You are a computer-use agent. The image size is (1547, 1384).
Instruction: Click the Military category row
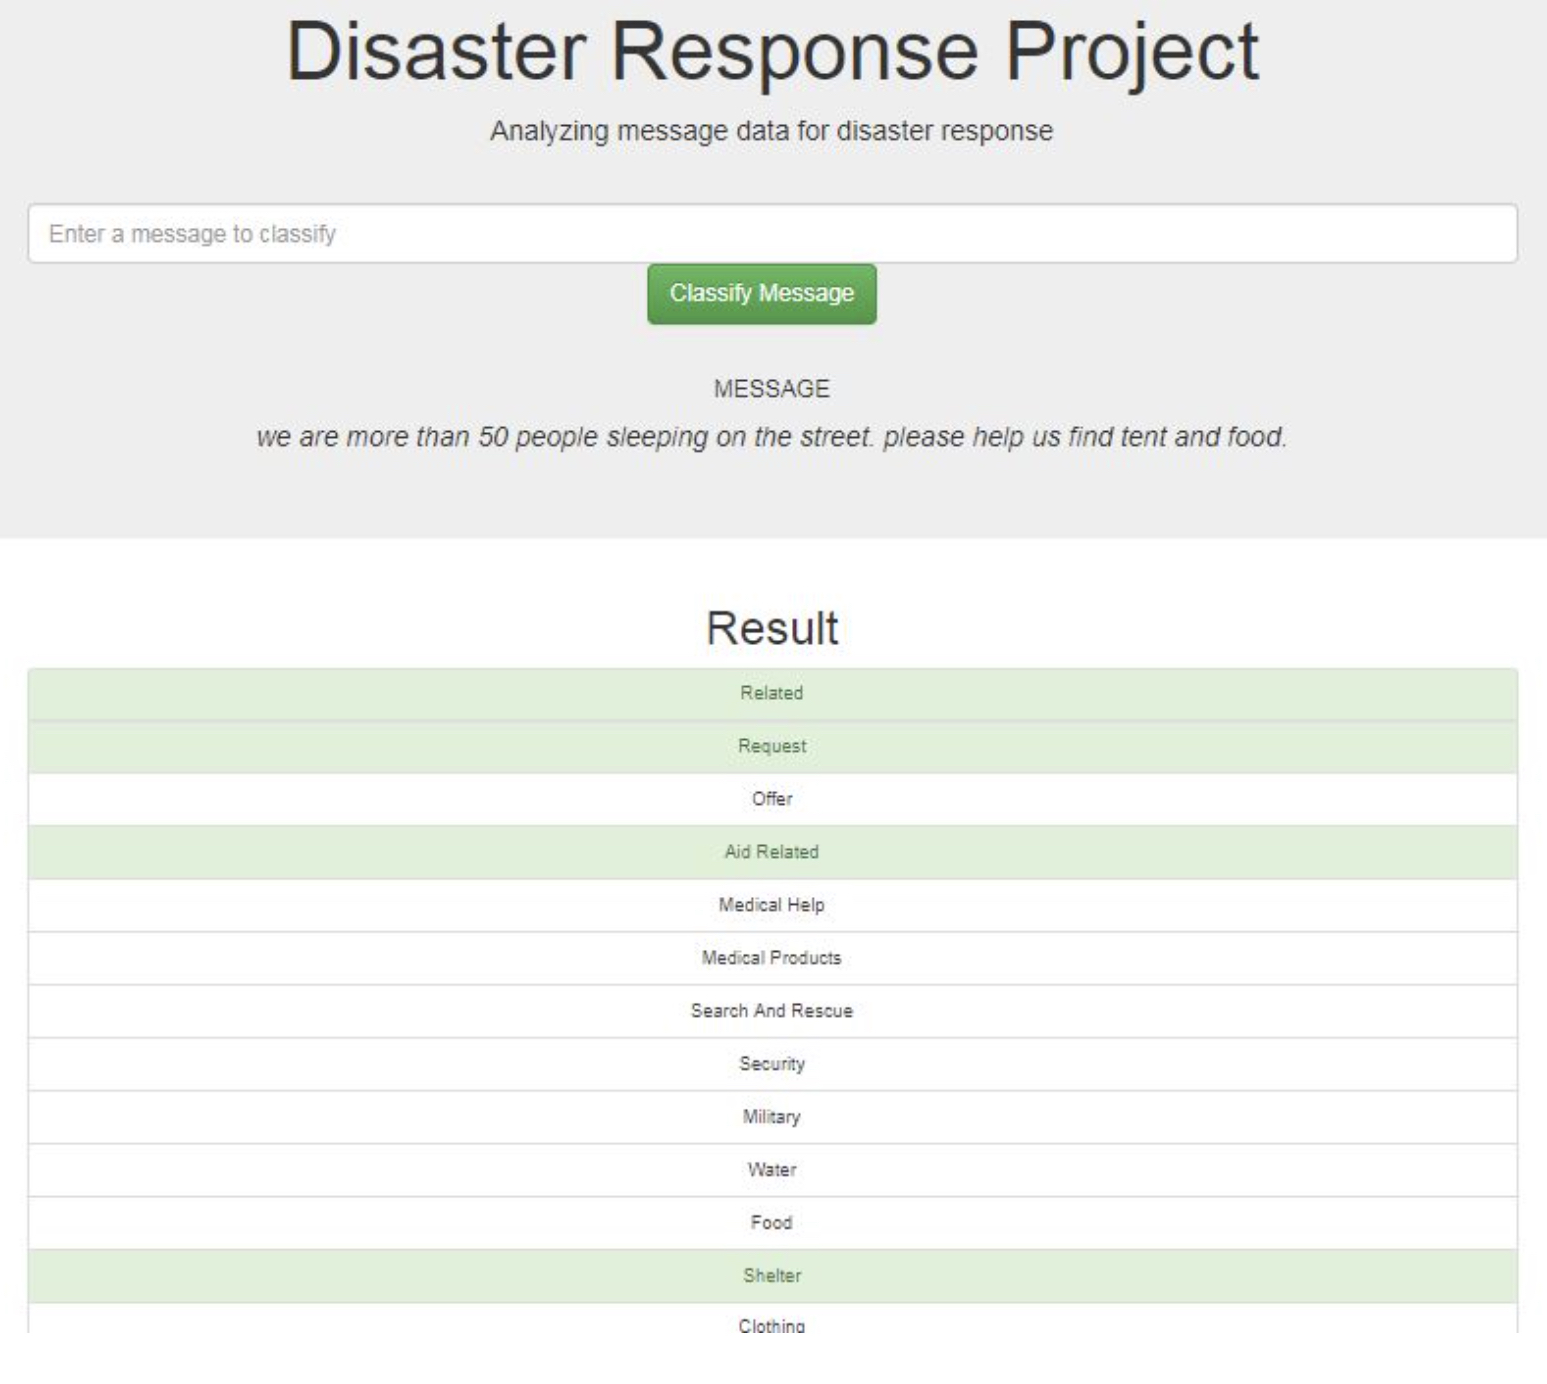[772, 1117]
